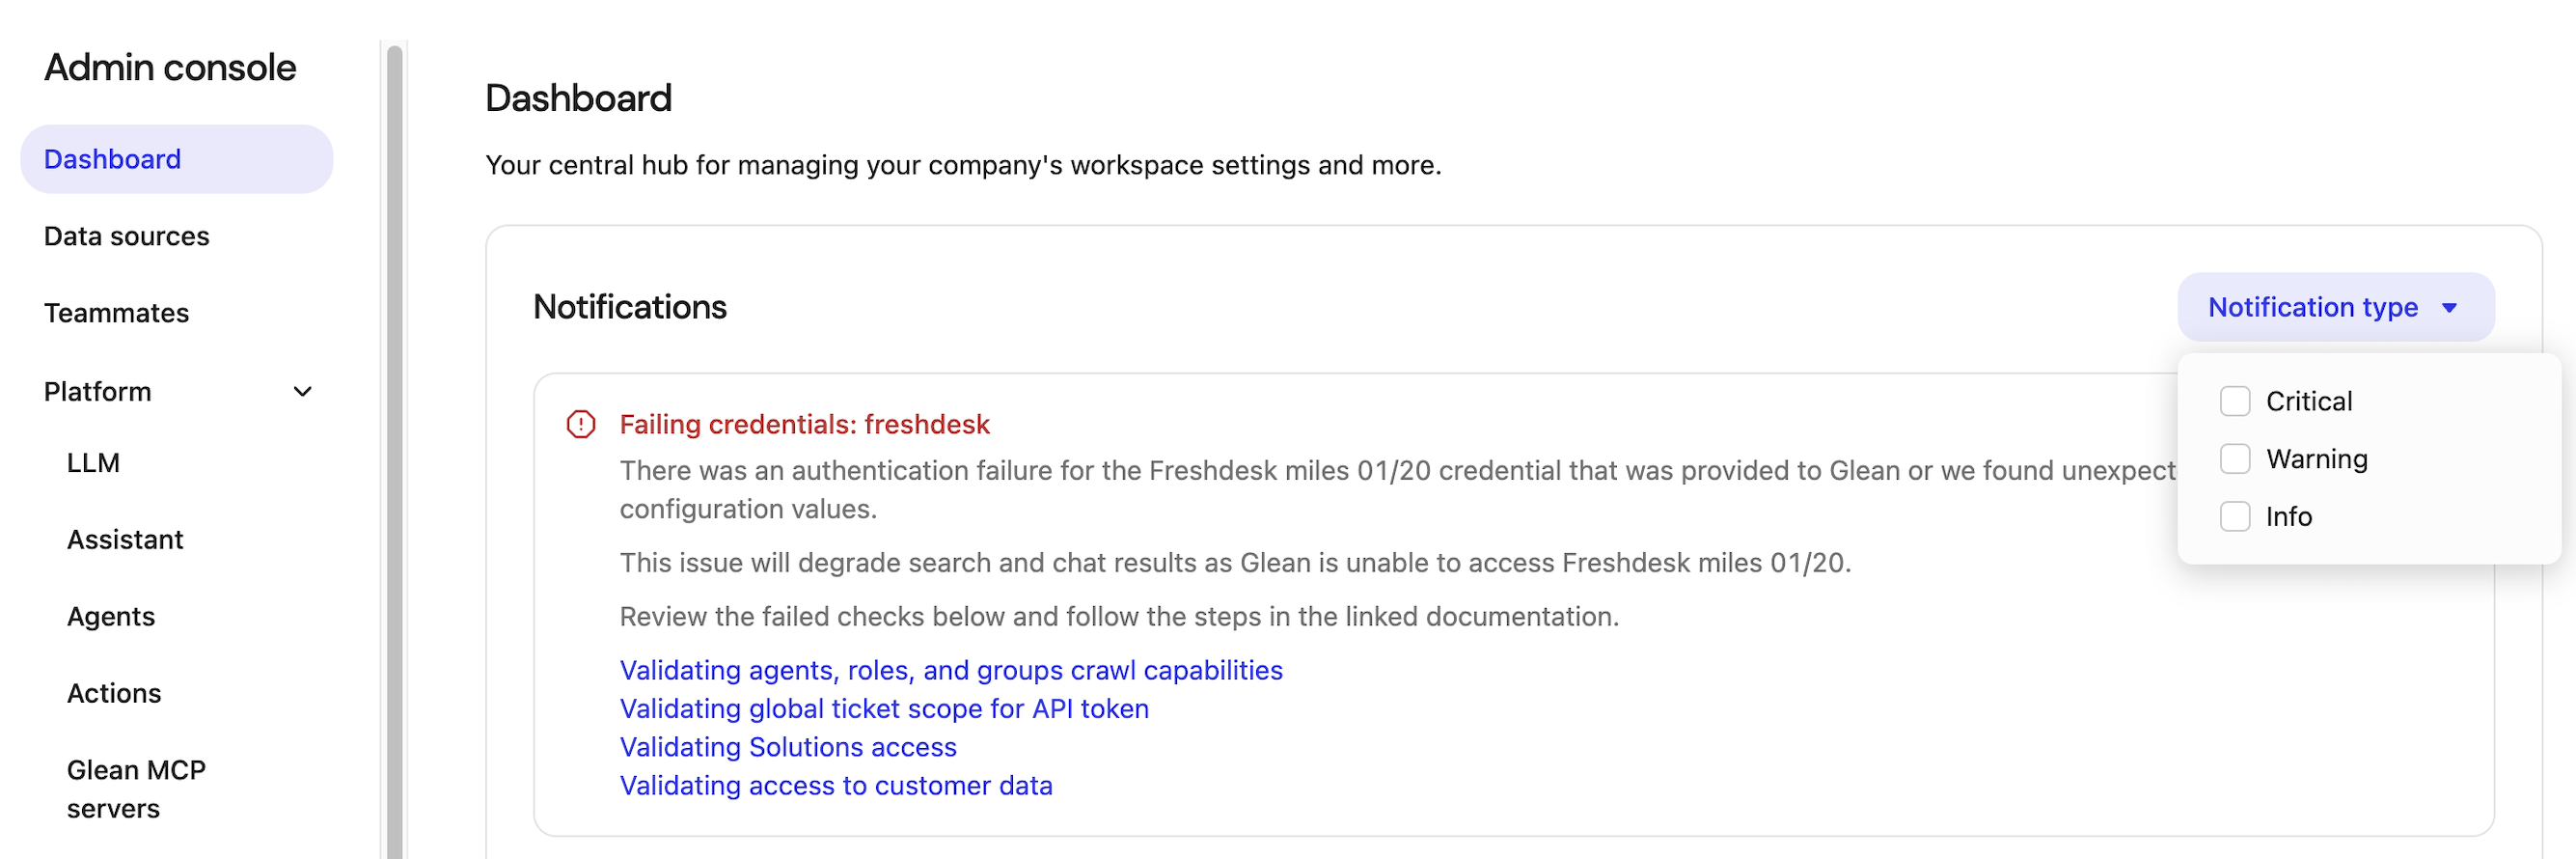Collapse the Platform section chevron
The width and height of the screenshot is (2576, 859).
(x=302, y=392)
